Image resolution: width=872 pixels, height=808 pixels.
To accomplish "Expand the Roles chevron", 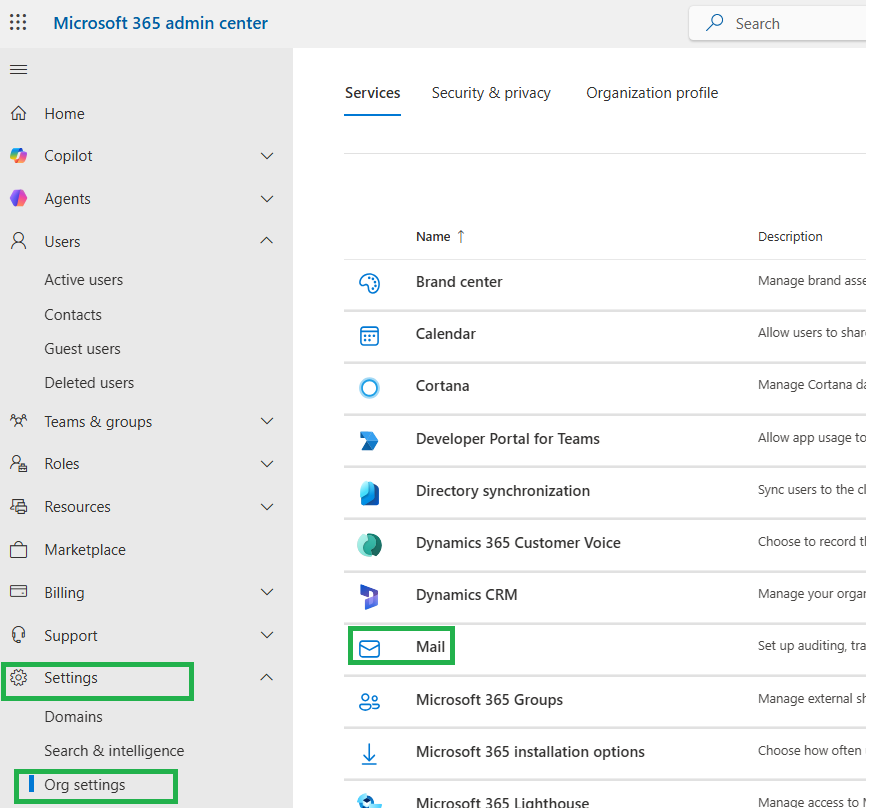I will [x=267, y=464].
